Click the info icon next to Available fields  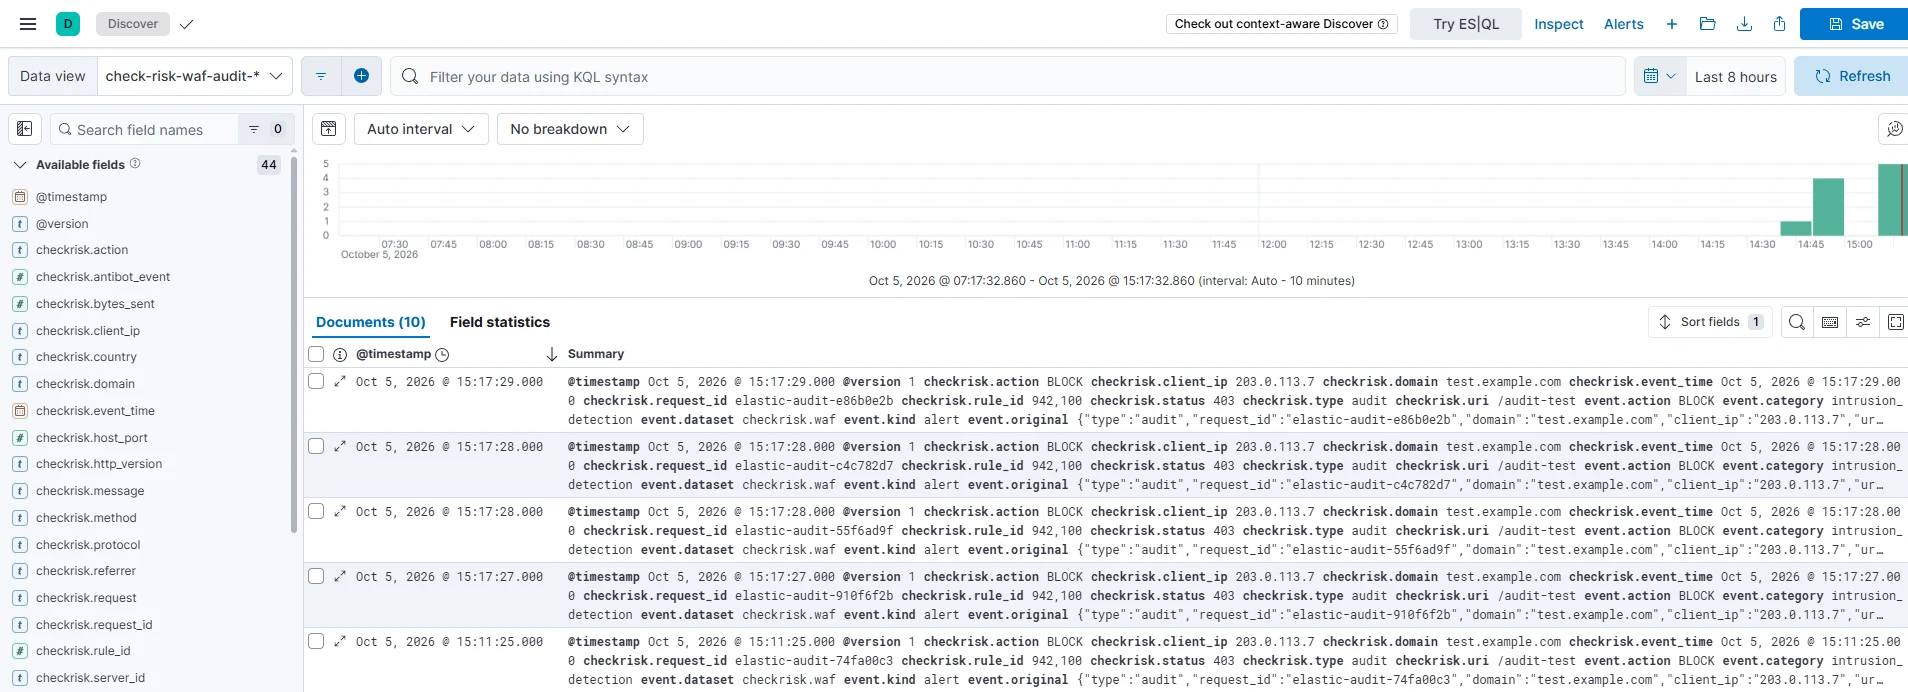[135, 164]
